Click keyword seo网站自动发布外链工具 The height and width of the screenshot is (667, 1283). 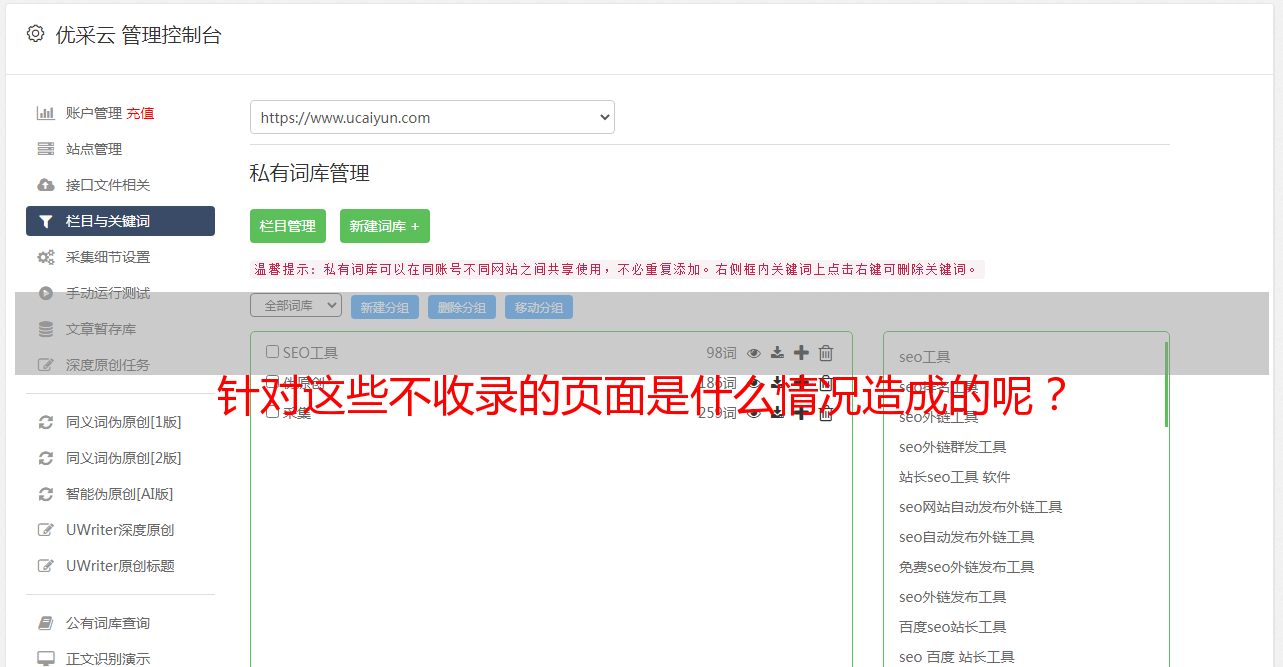pos(981,507)
